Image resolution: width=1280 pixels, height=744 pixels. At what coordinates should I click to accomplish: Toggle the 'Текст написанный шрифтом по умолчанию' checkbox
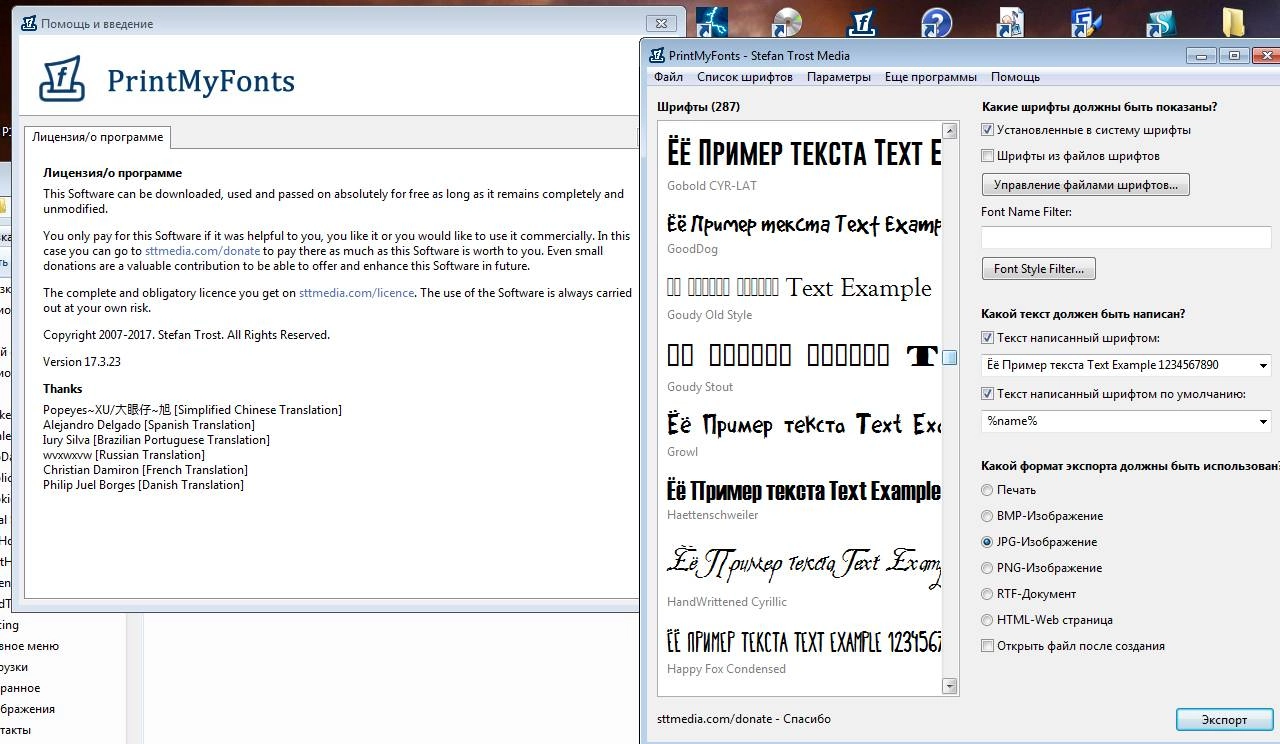987,394
